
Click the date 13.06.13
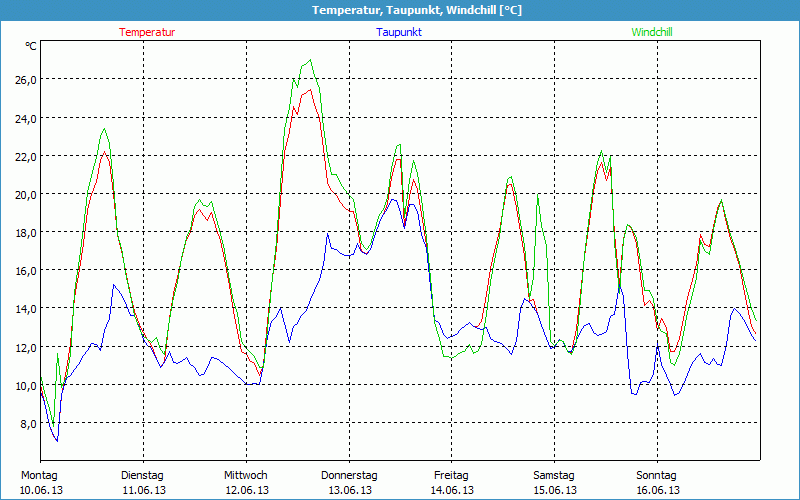coord(351,491)
